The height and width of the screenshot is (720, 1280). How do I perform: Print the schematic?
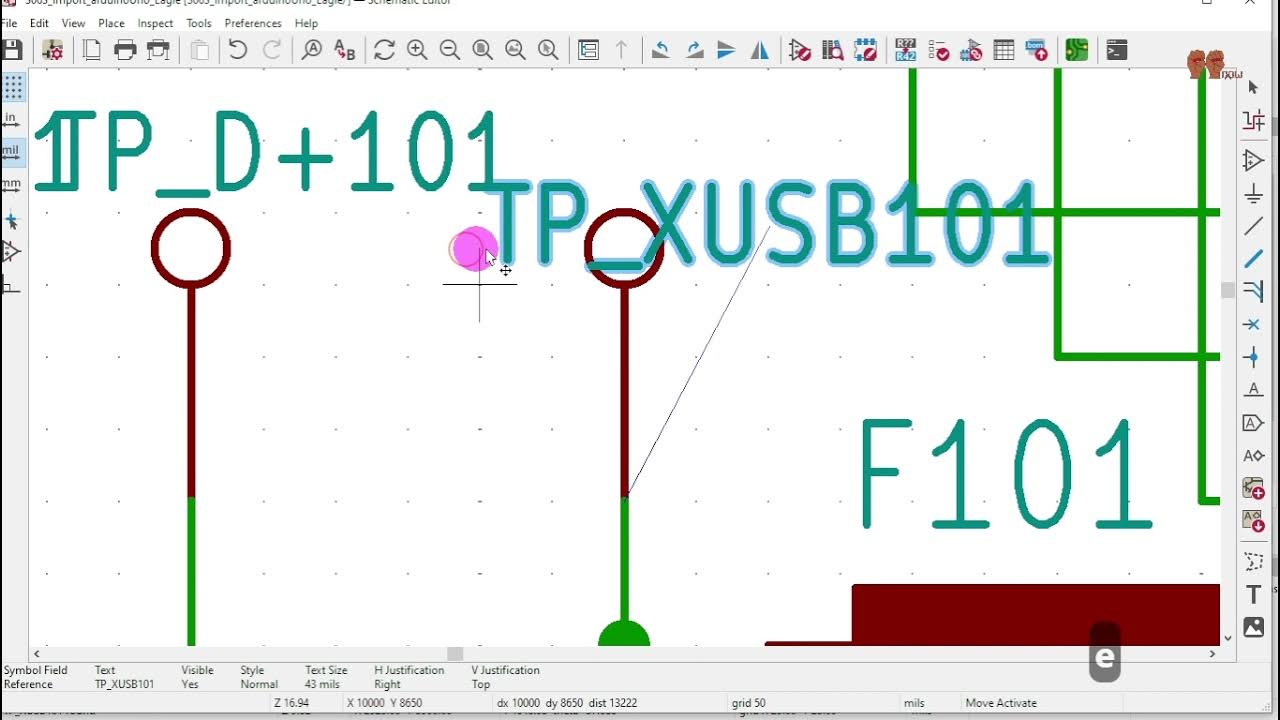point(125,50)
